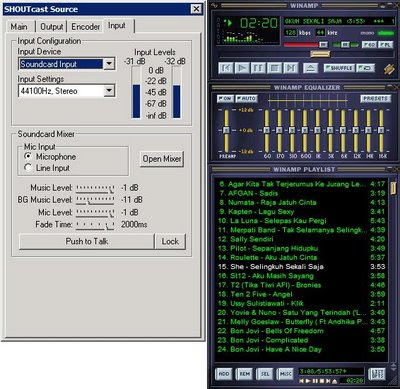Click the Winamp lightning bolt logo icon
Viewport: 400px width, 389px height.
pyautogui.click(x=388, y=69)
